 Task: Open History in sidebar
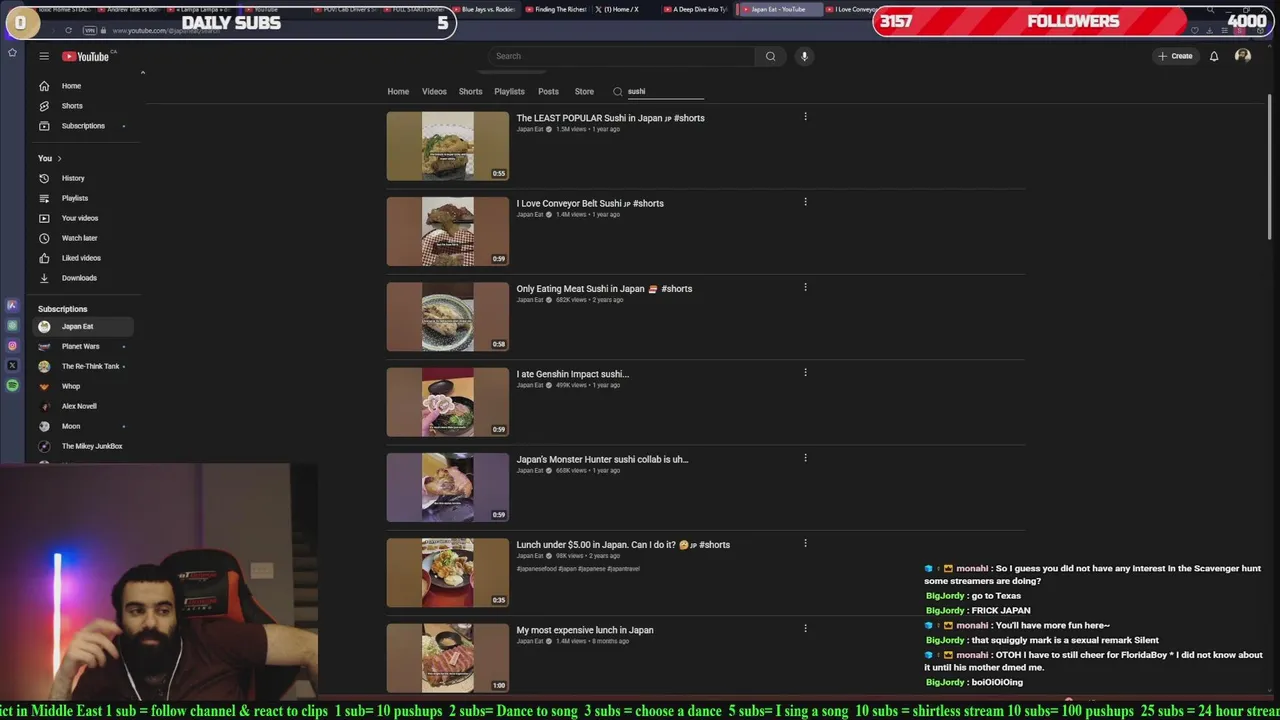pos(73,178)
